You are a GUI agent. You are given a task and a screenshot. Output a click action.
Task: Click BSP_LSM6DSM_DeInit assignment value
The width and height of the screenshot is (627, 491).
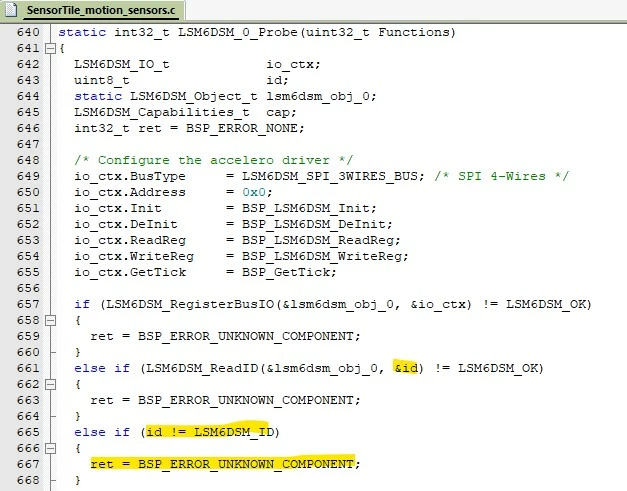(x=314, y=224)
